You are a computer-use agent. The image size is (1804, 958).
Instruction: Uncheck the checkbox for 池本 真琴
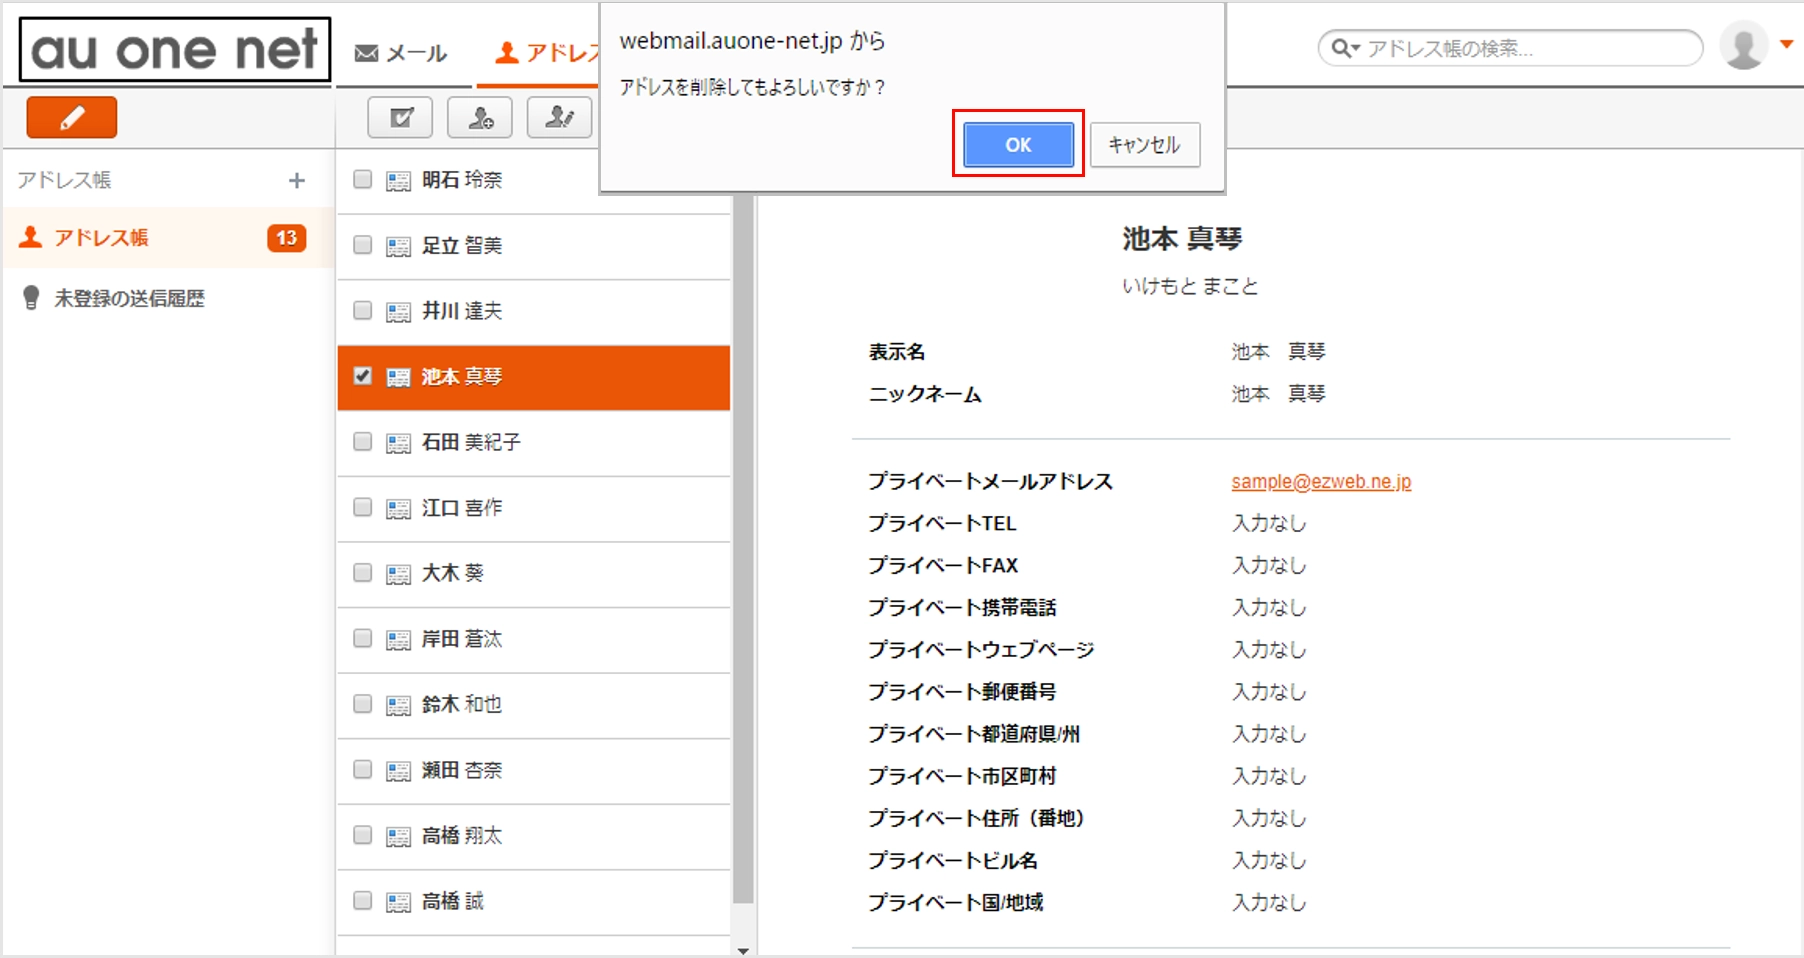click(362, 377)
